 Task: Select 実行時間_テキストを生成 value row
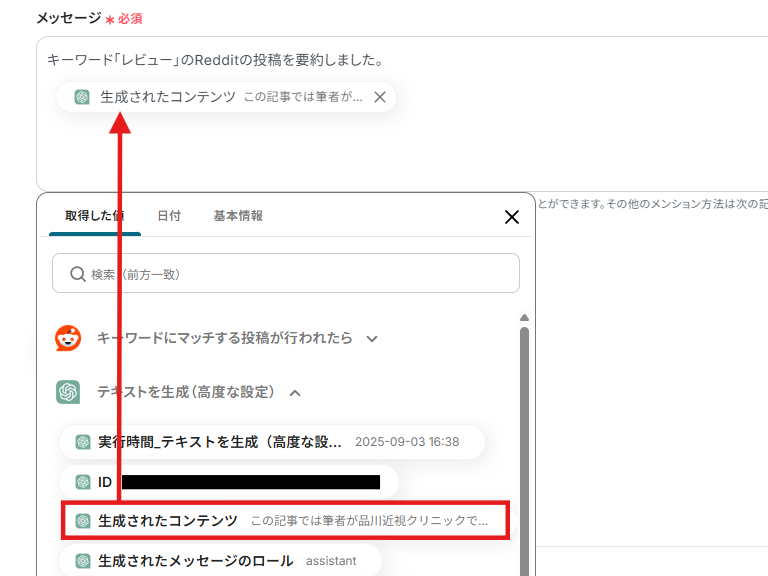click(272, 442)
